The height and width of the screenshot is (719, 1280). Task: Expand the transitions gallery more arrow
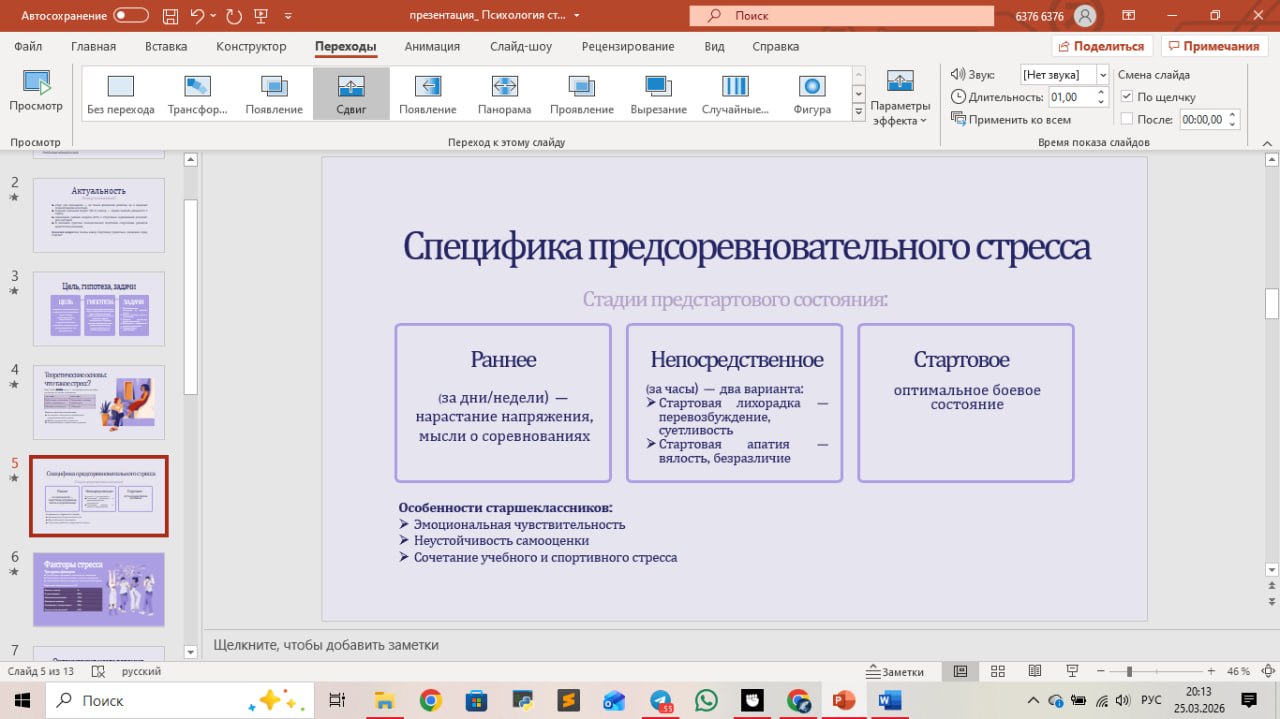pyautogui.click(x=858, y=113)
